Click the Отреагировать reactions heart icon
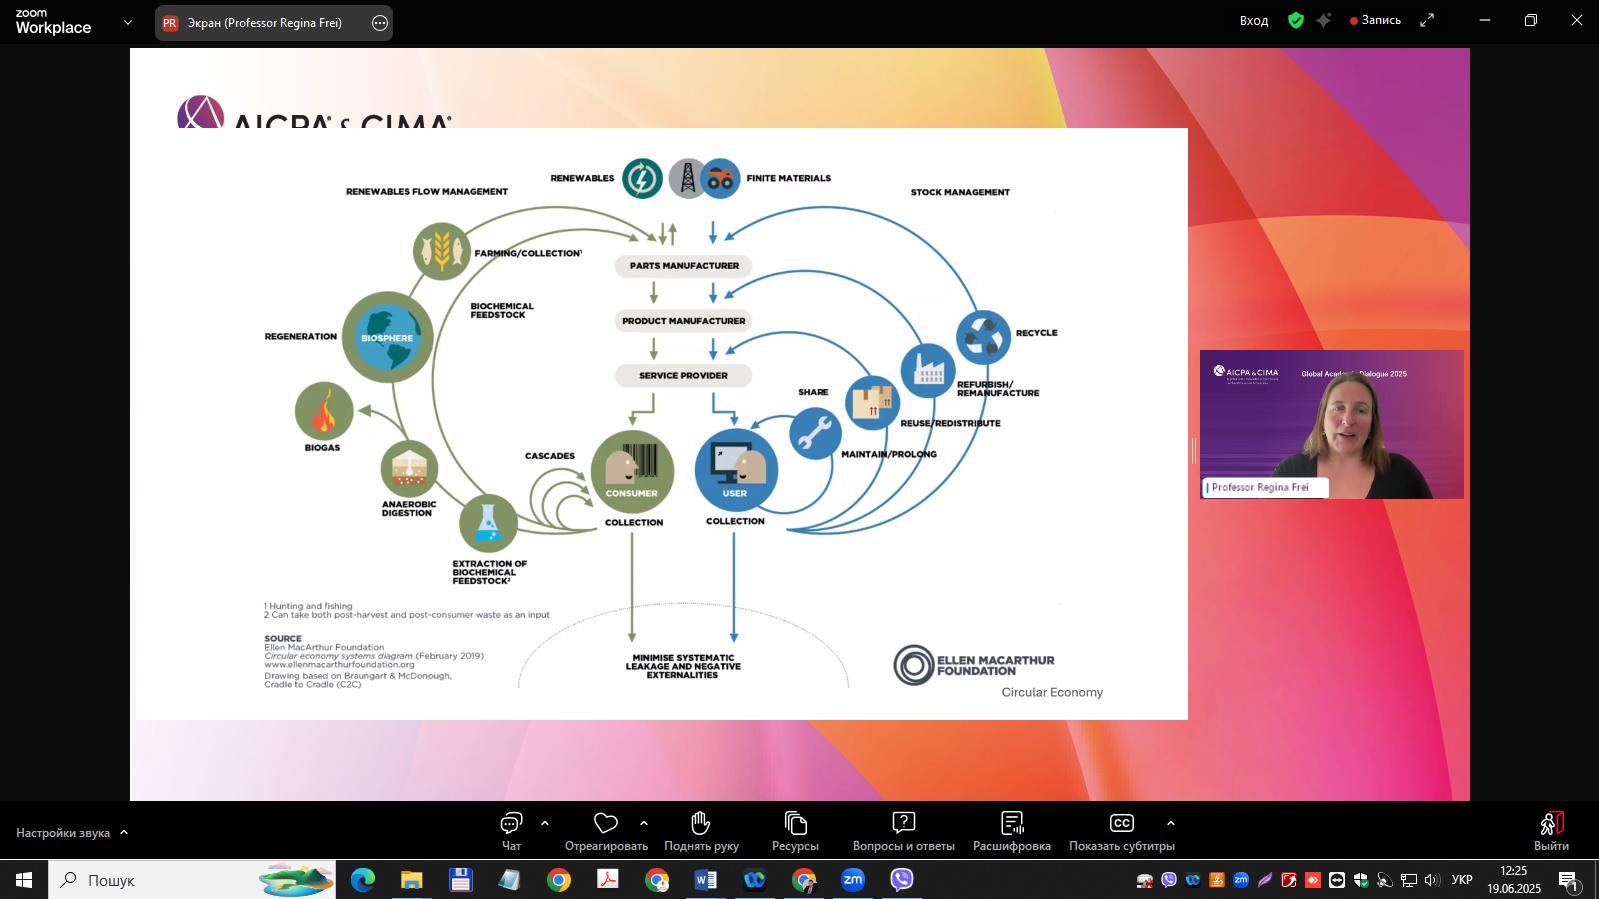1599x899 pixels. [605, 823]
